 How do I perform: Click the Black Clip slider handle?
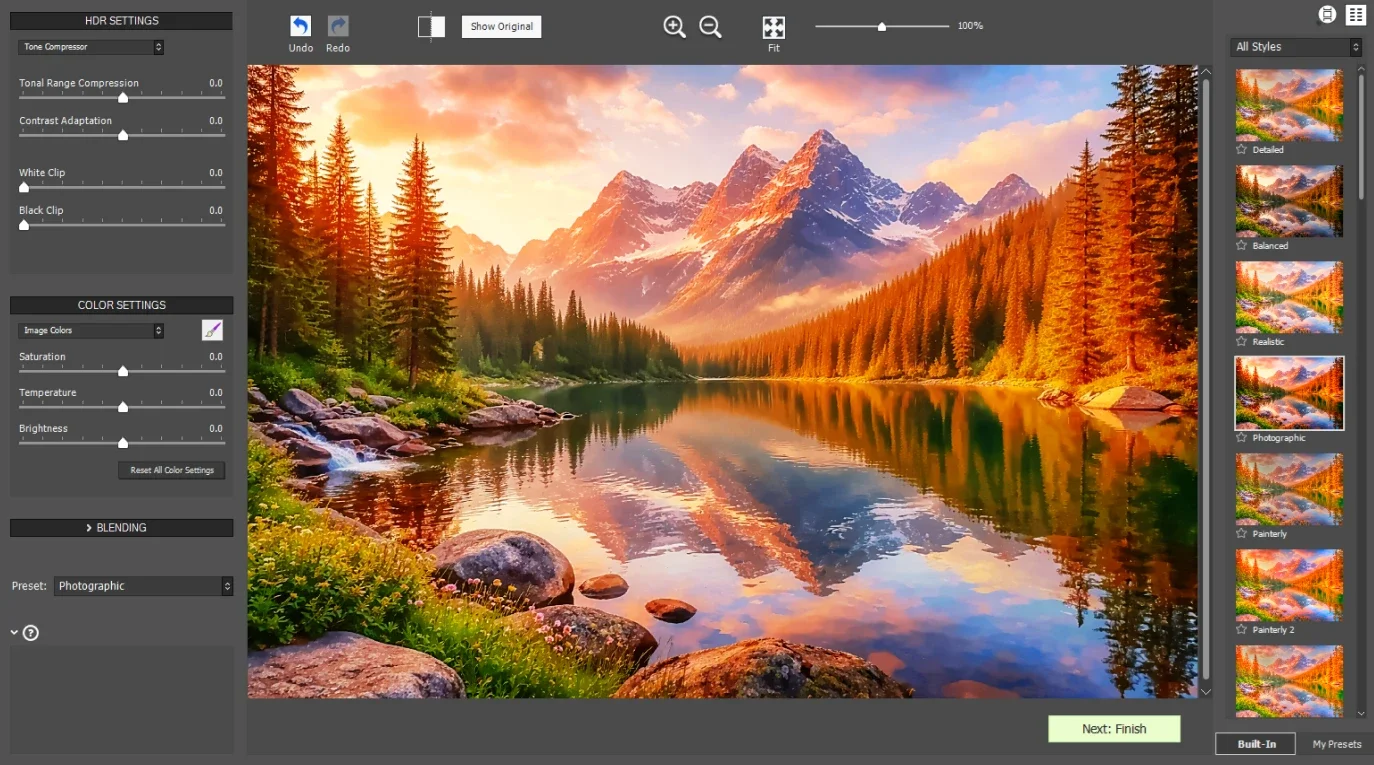click(24, 225)
